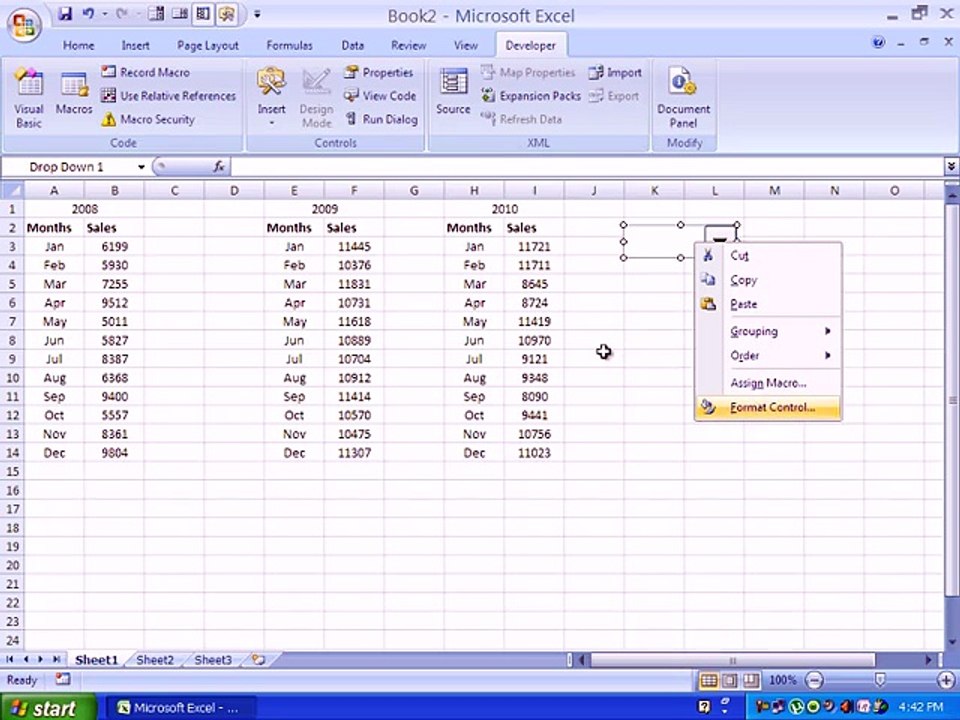The width and height of the screenshot is (960, 720).
Task: Open the Insert controls dropdown
Action: pos(271,98)
